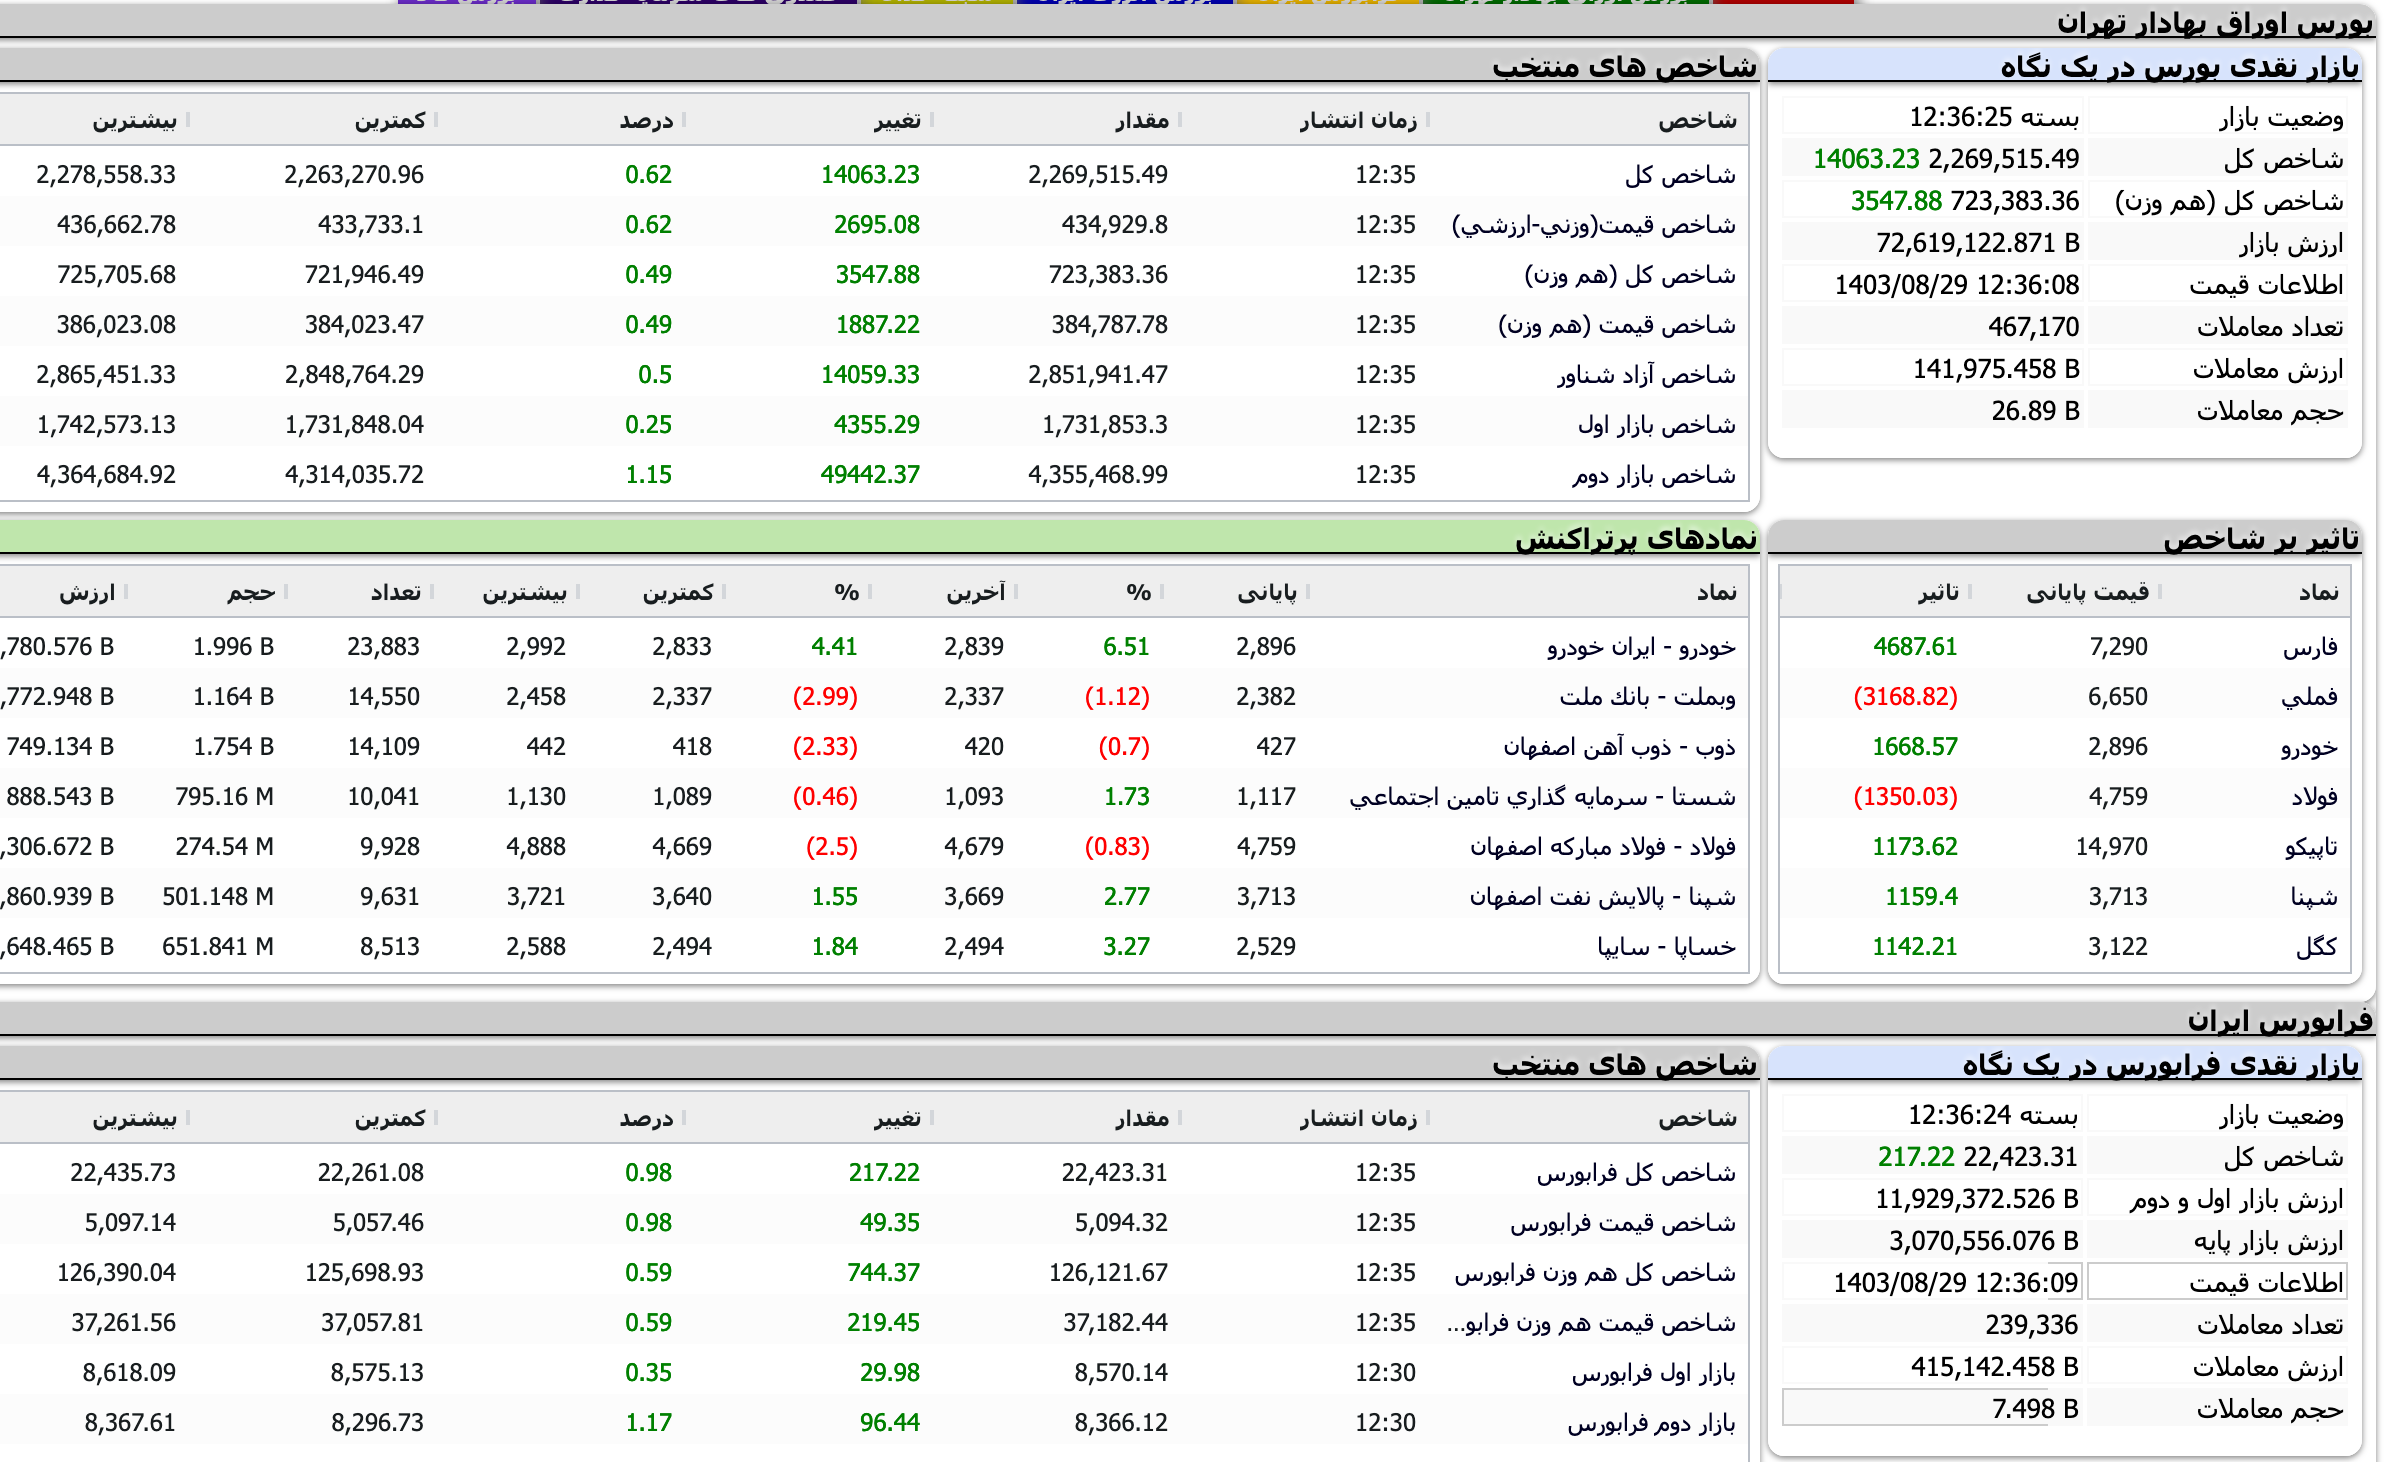Open the filter marker next to نماد header
This screenshot has width=2384, height=1462.
(x=1690, y=592)
